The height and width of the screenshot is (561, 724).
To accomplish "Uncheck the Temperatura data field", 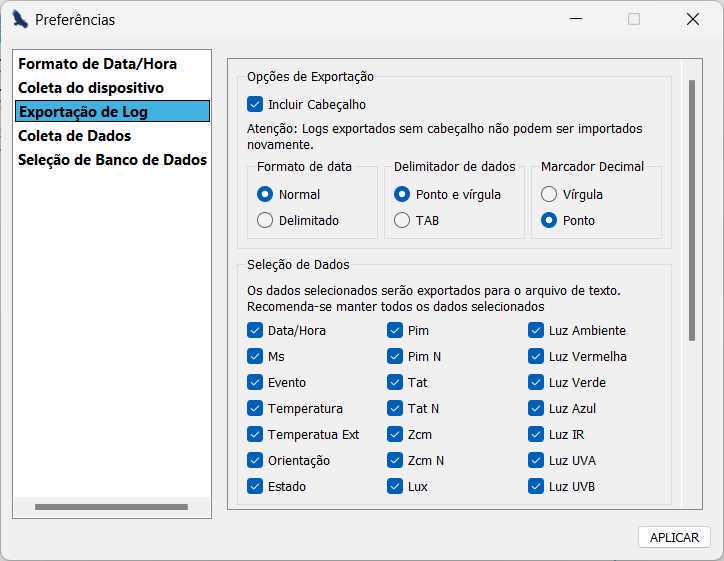I will point(255,408).
